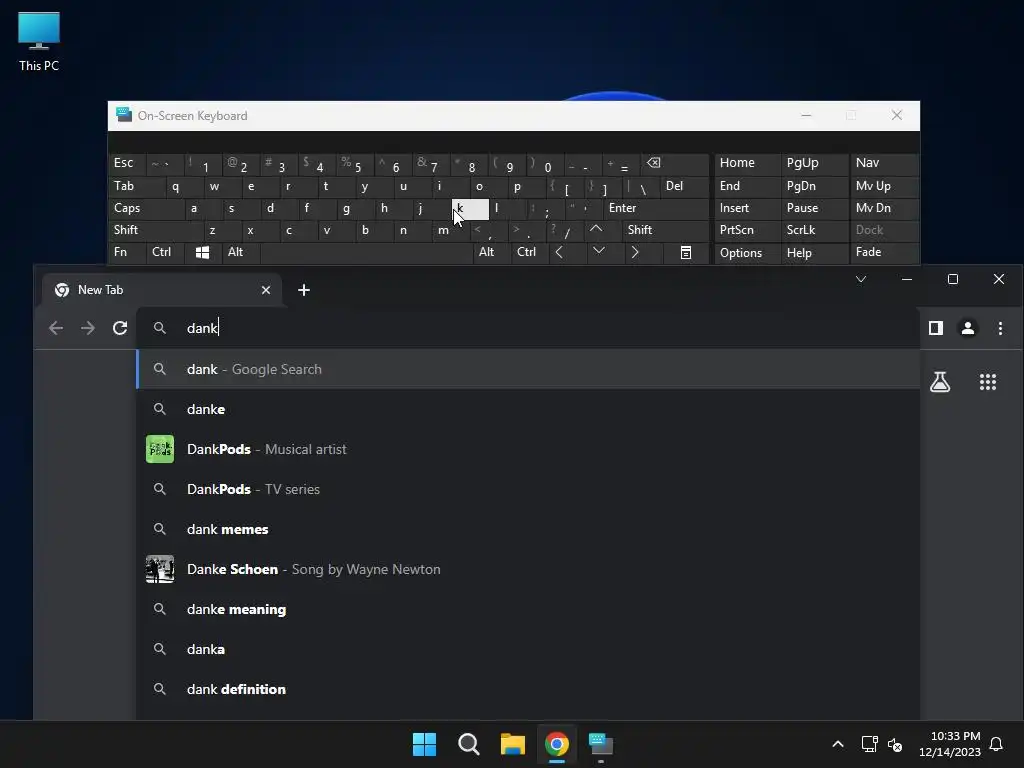The width and height of the screenshot is (1024, 768).
Task: Choose 'dank definition' suggestion
Action: click(x=528, y=689)
